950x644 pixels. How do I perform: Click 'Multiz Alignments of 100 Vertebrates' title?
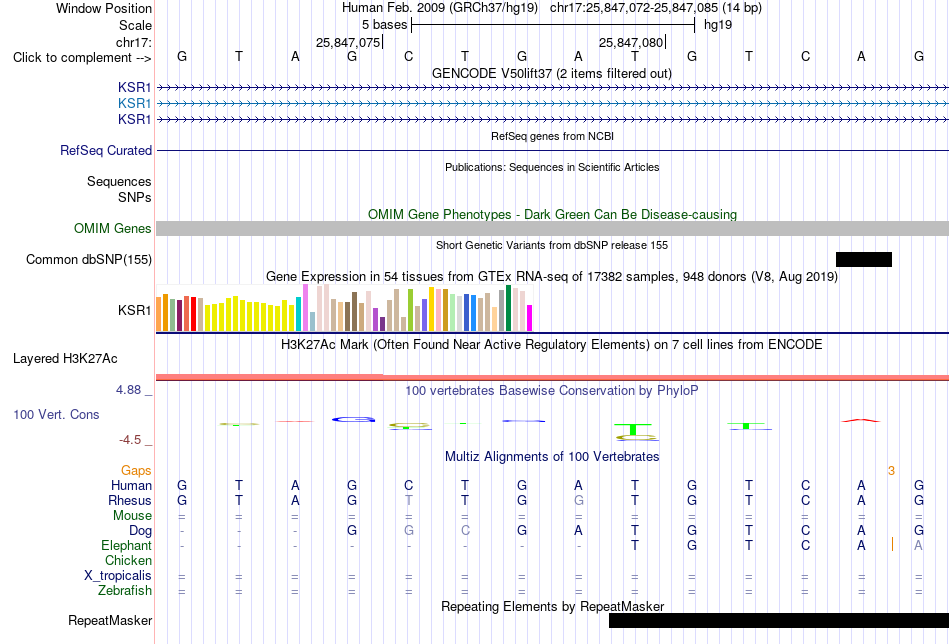point(552,457)
